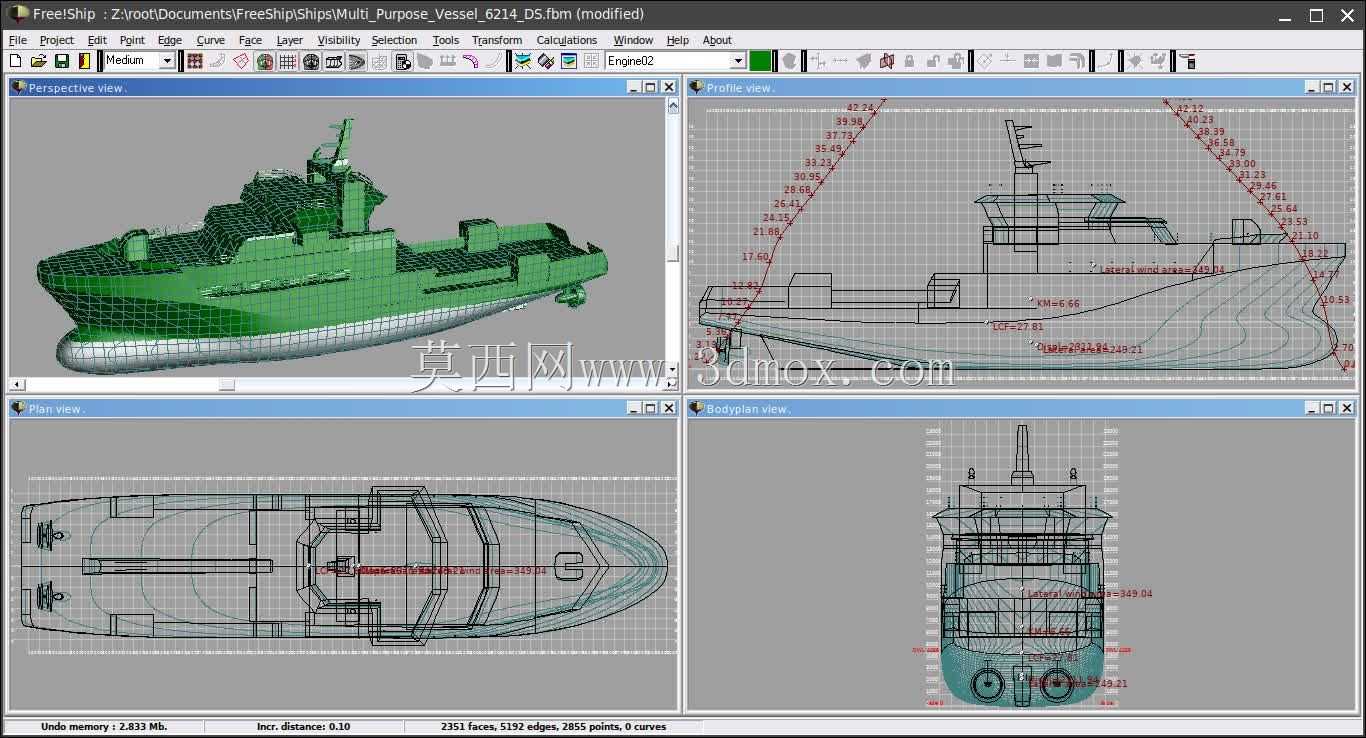Click greyed hull icon right of calculator
The height and width of the screenshot is (738, 1366).
click(x=425, y=61)
